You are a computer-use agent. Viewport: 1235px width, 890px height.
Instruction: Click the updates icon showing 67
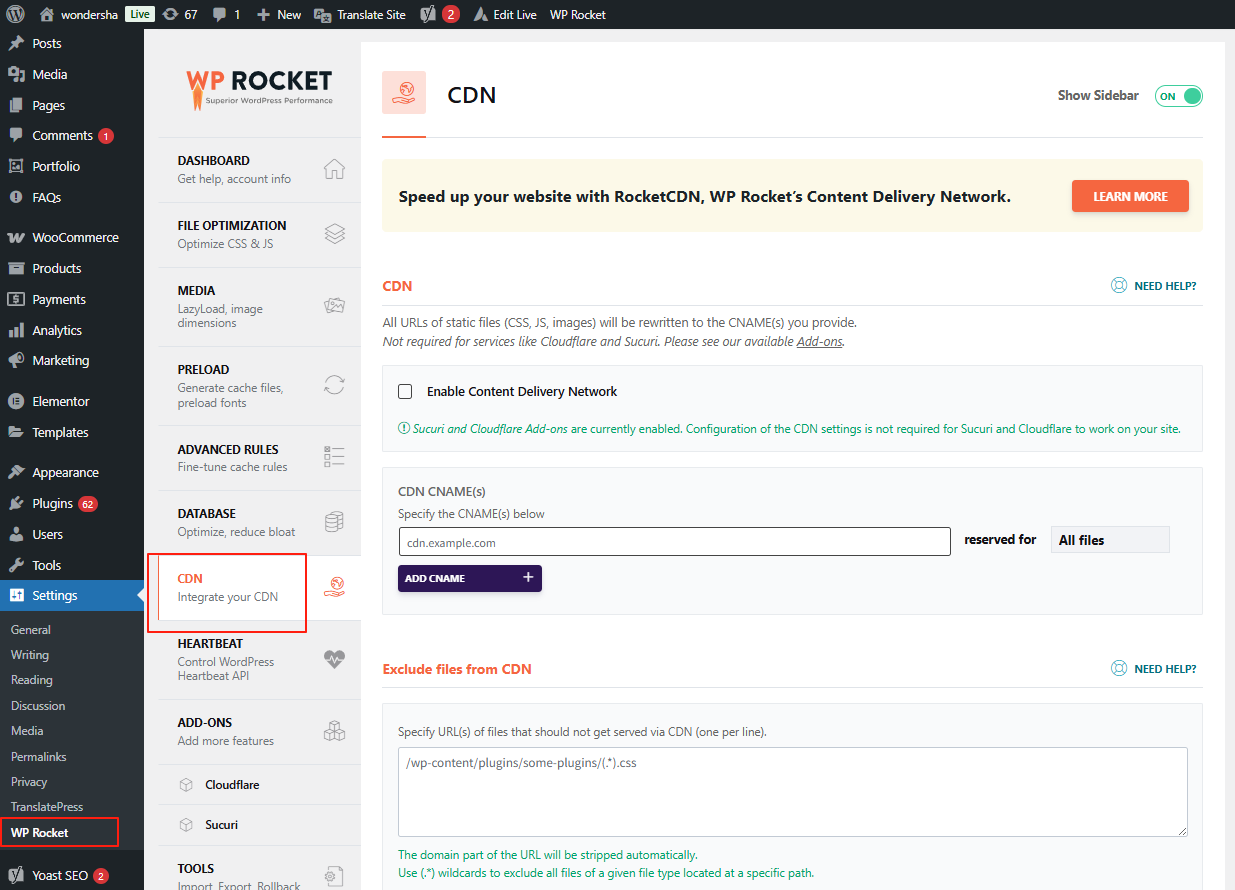pyautogui.click(x=171, y=14)
